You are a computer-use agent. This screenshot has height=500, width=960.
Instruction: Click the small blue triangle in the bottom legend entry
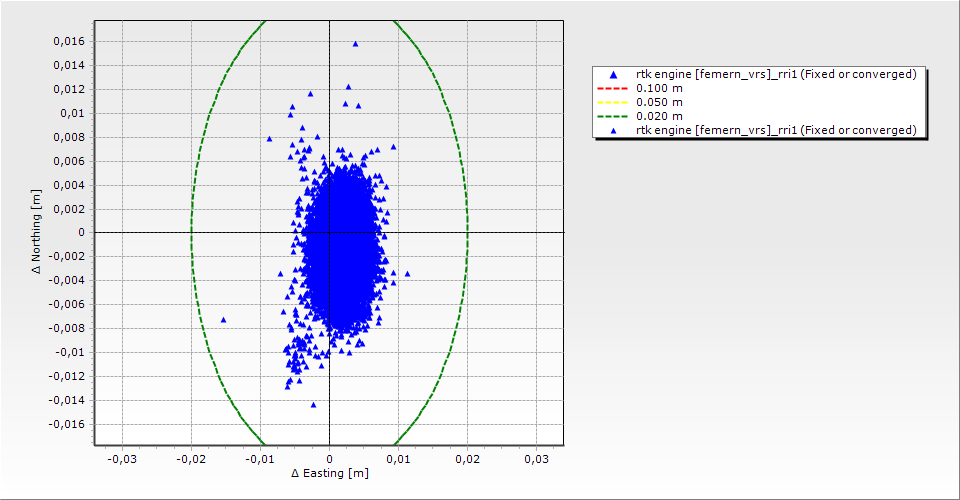613,130
